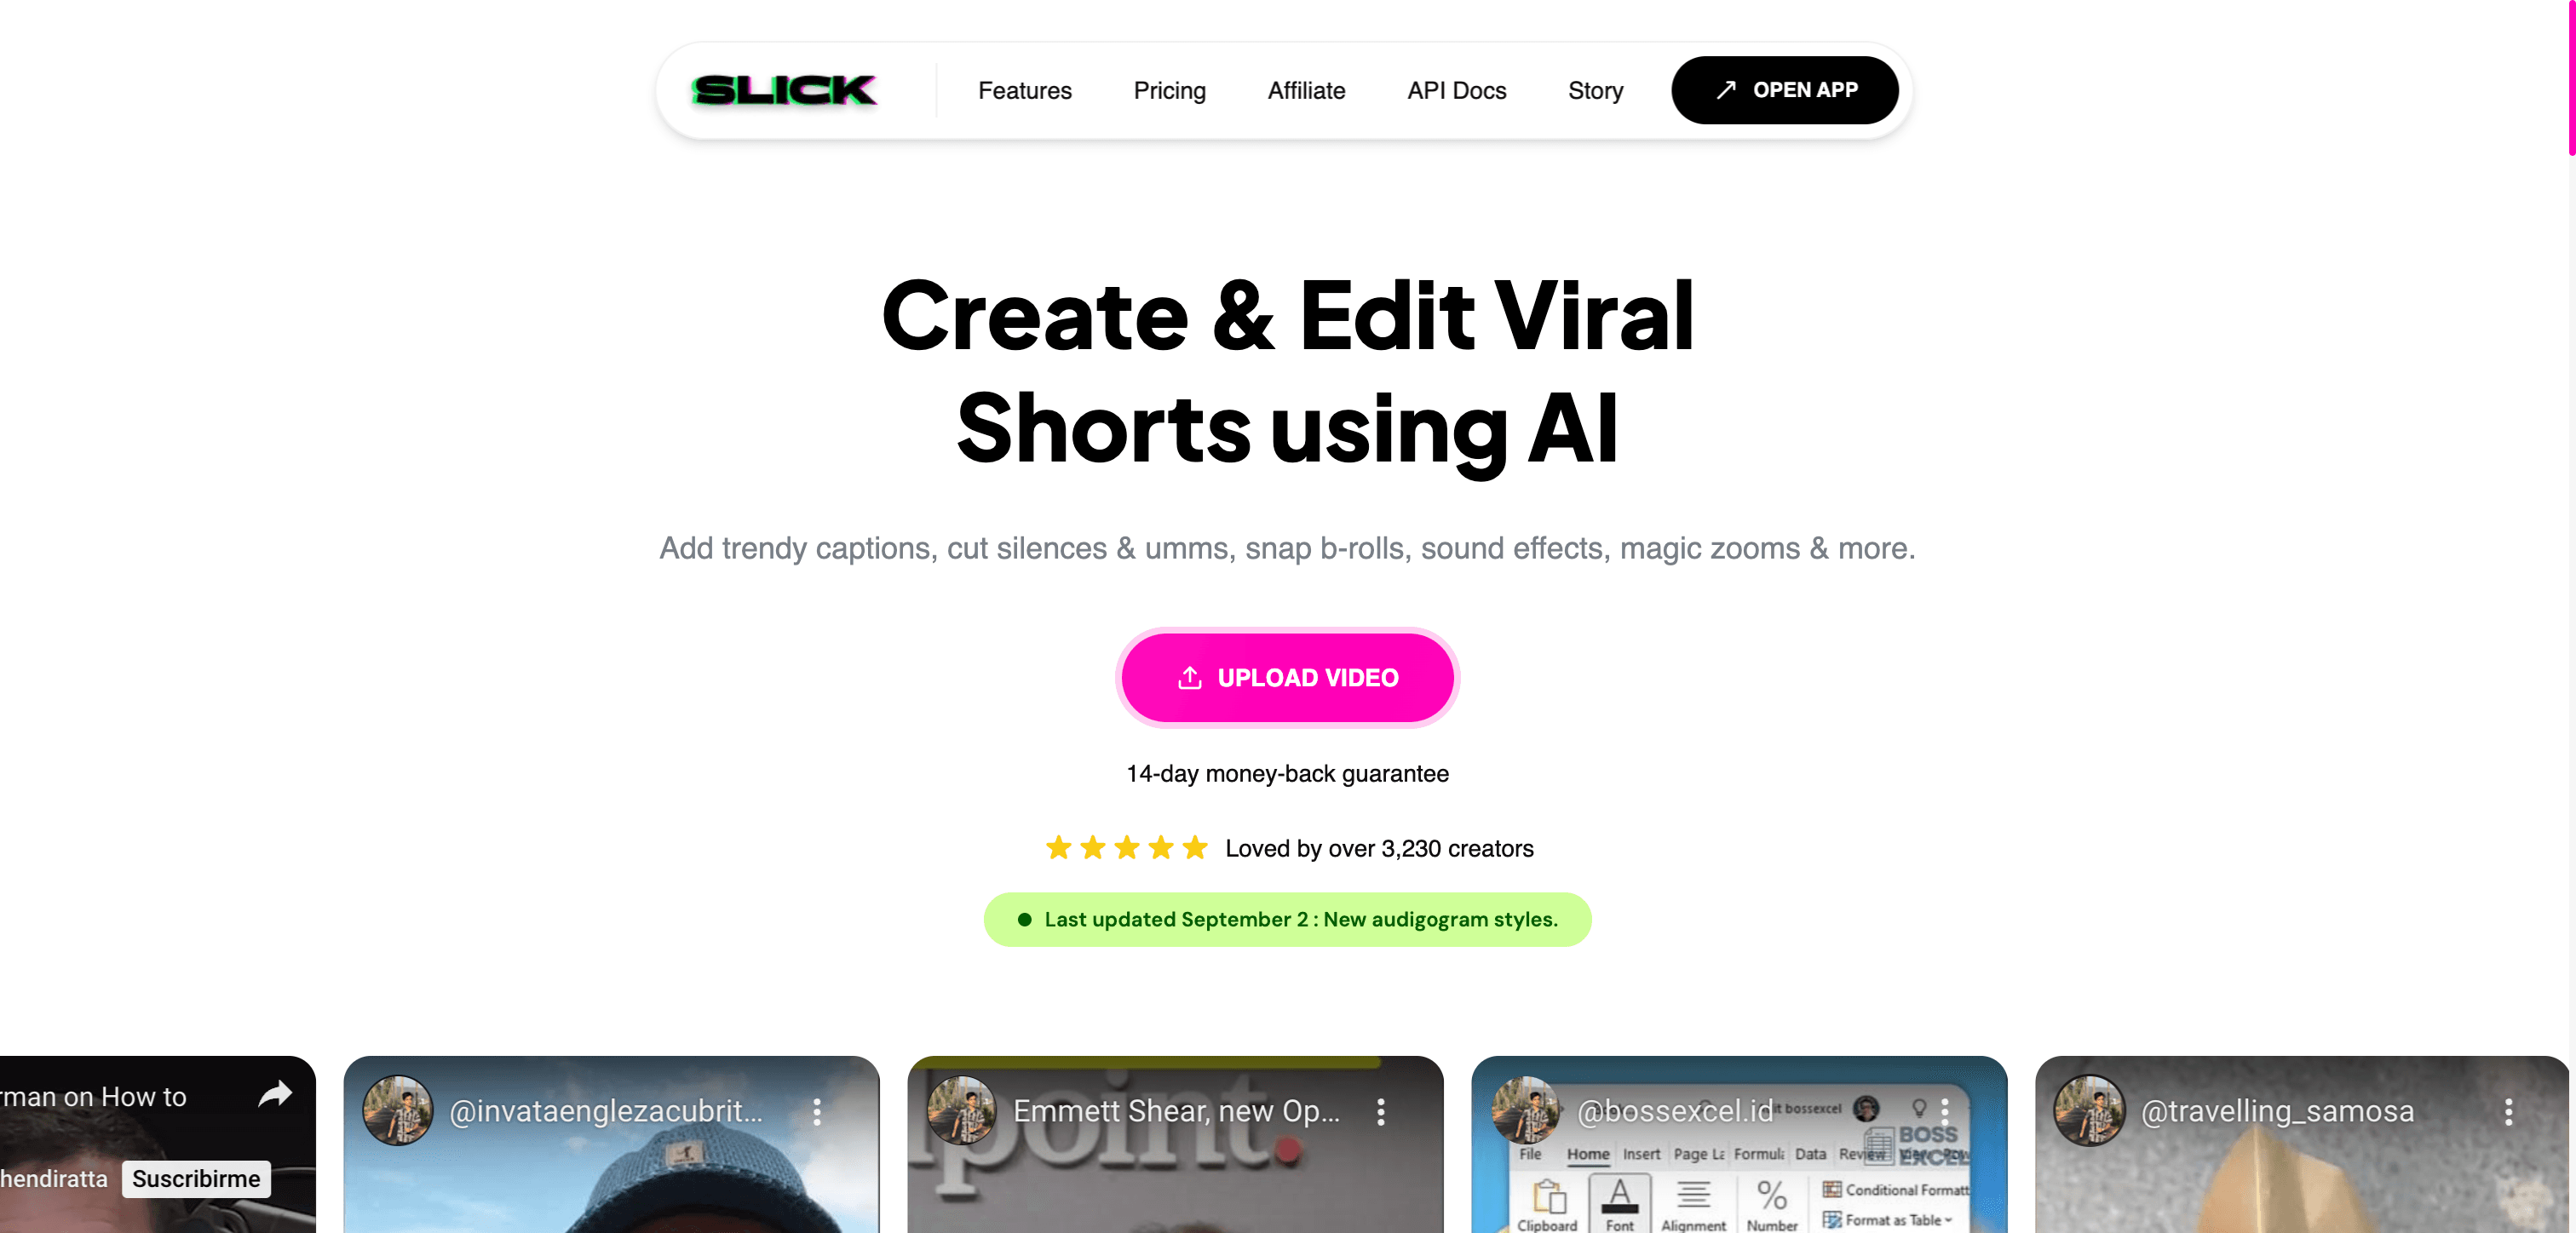Screen dimensions: 2576x1233
Task: Expand the Pricing navigation dropdown
Action: (x=1170, y=90)
